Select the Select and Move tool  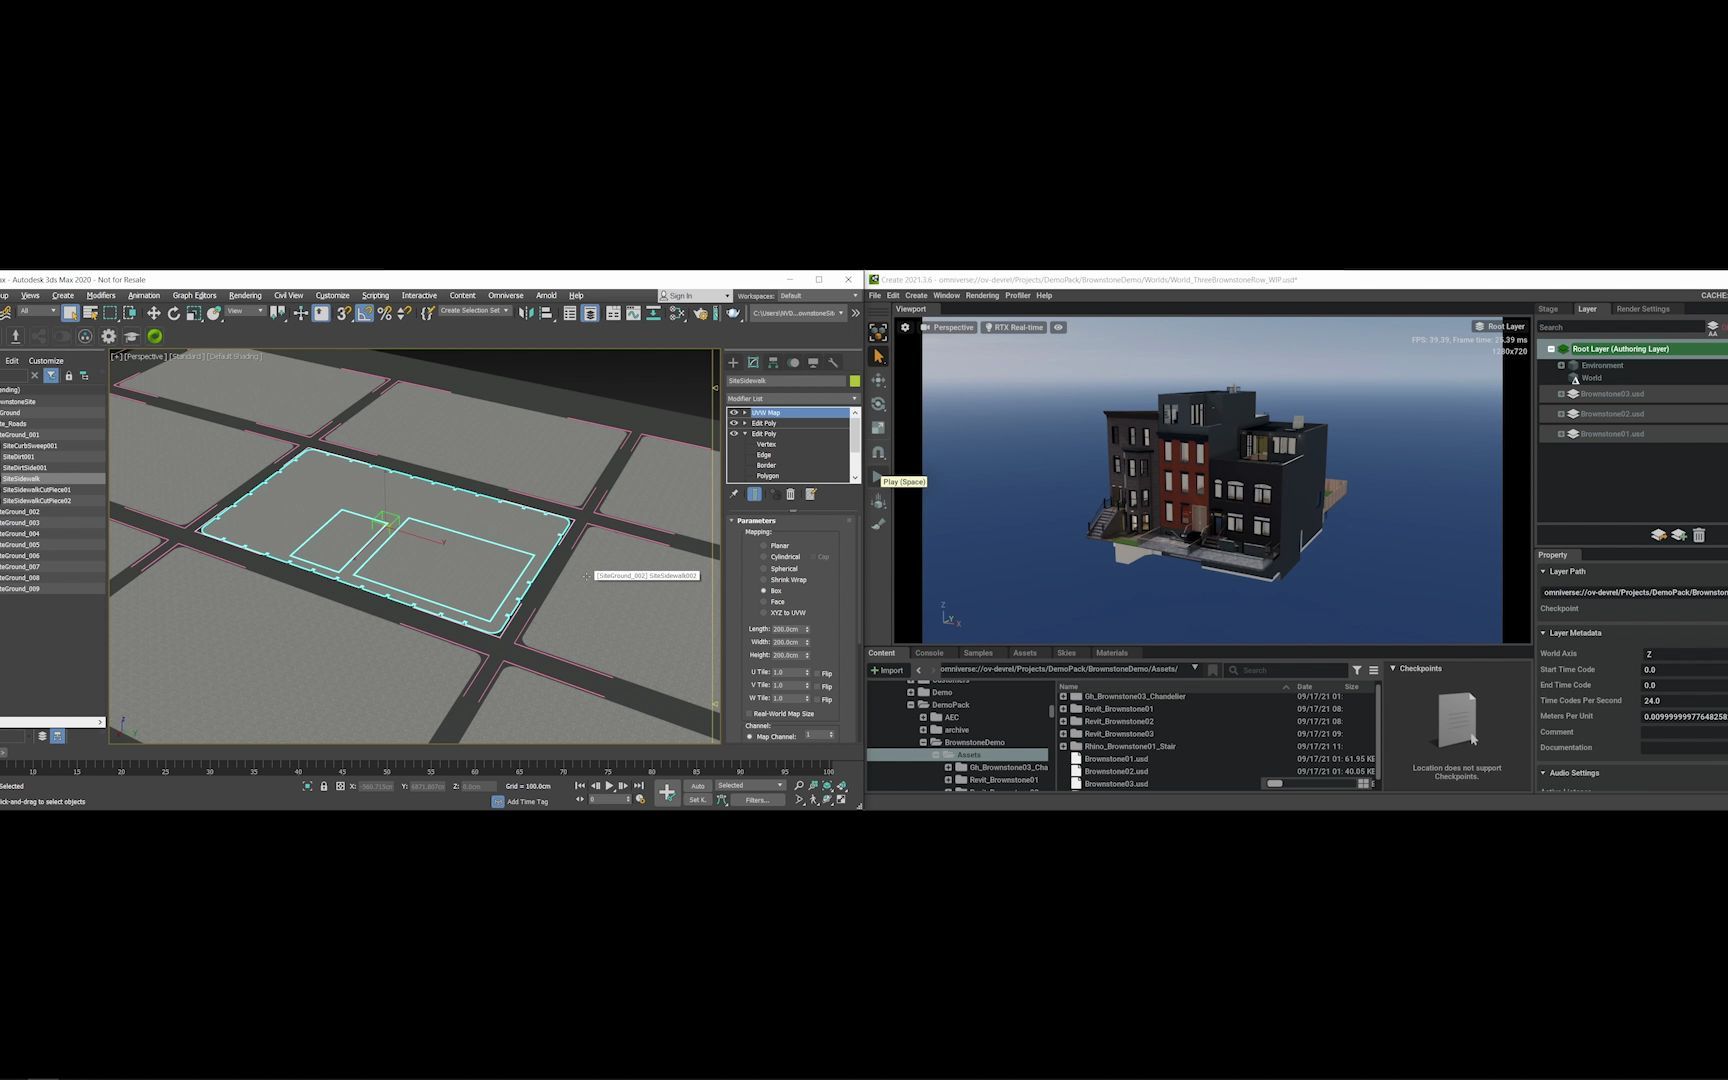coord(154,312)
